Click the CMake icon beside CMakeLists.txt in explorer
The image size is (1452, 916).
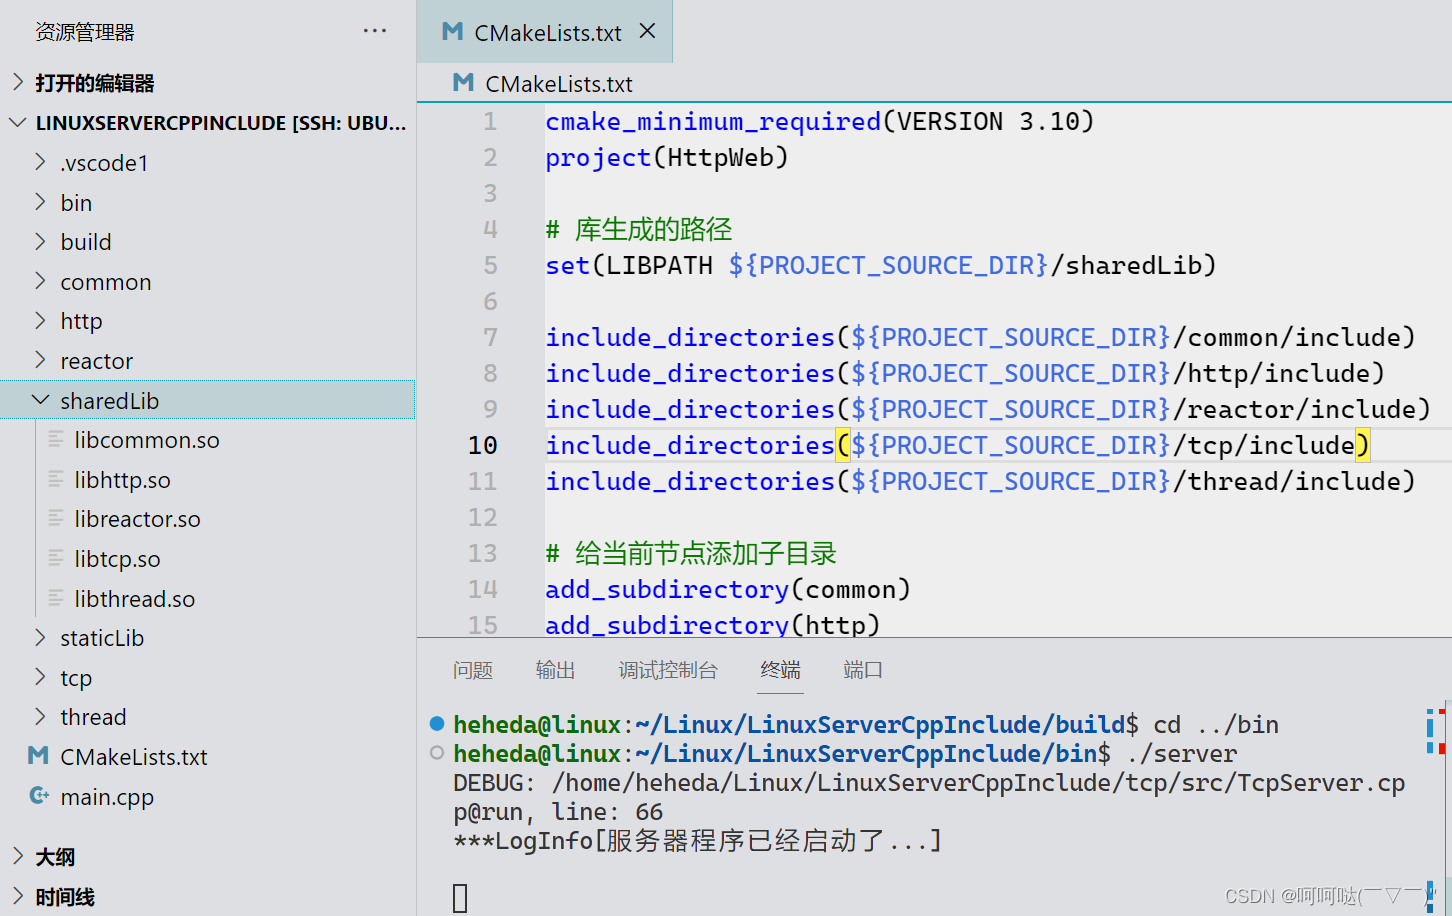point(38,756)
